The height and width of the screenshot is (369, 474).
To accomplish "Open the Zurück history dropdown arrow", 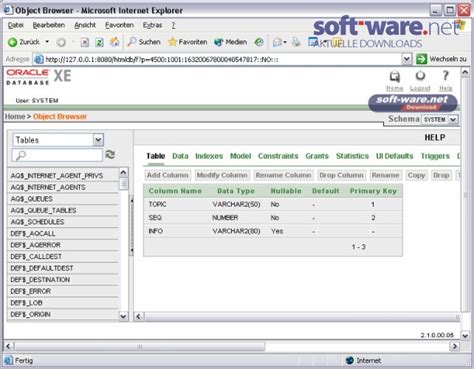I will coord(47,42).
